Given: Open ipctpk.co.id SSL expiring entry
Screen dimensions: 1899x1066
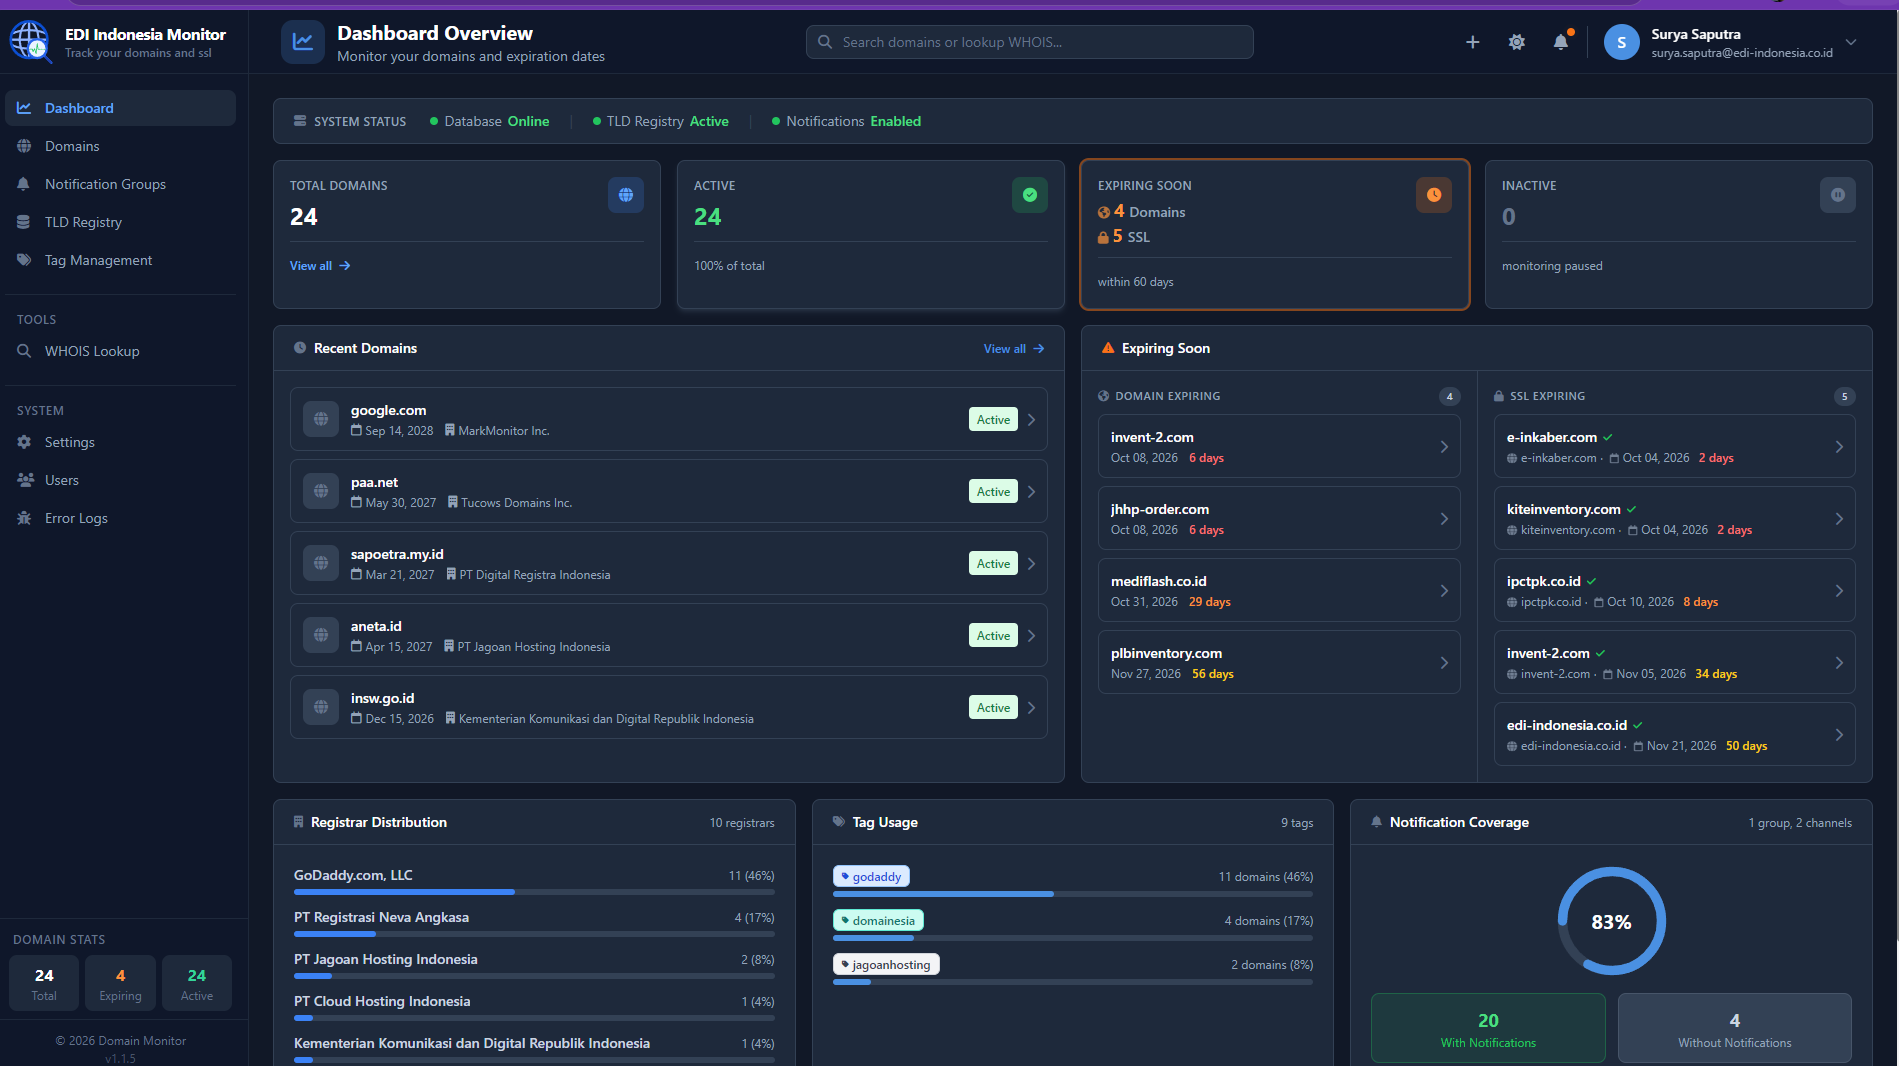Looking at the screenshot, I should pos(1675,590).
